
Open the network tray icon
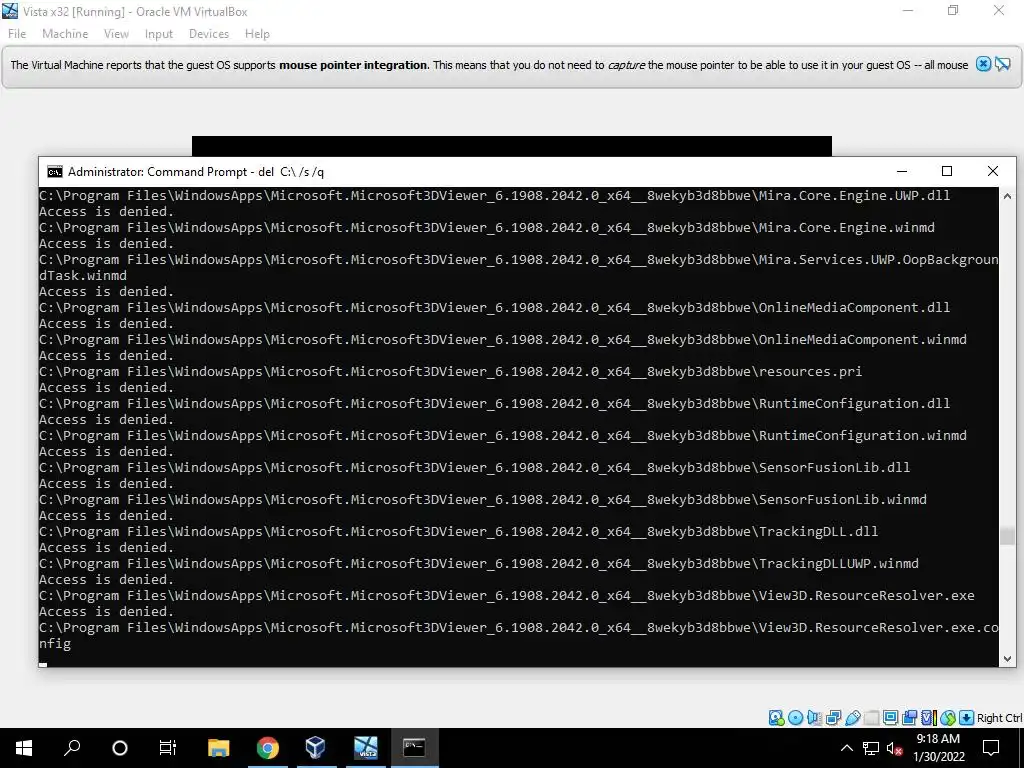coord(871,748)
